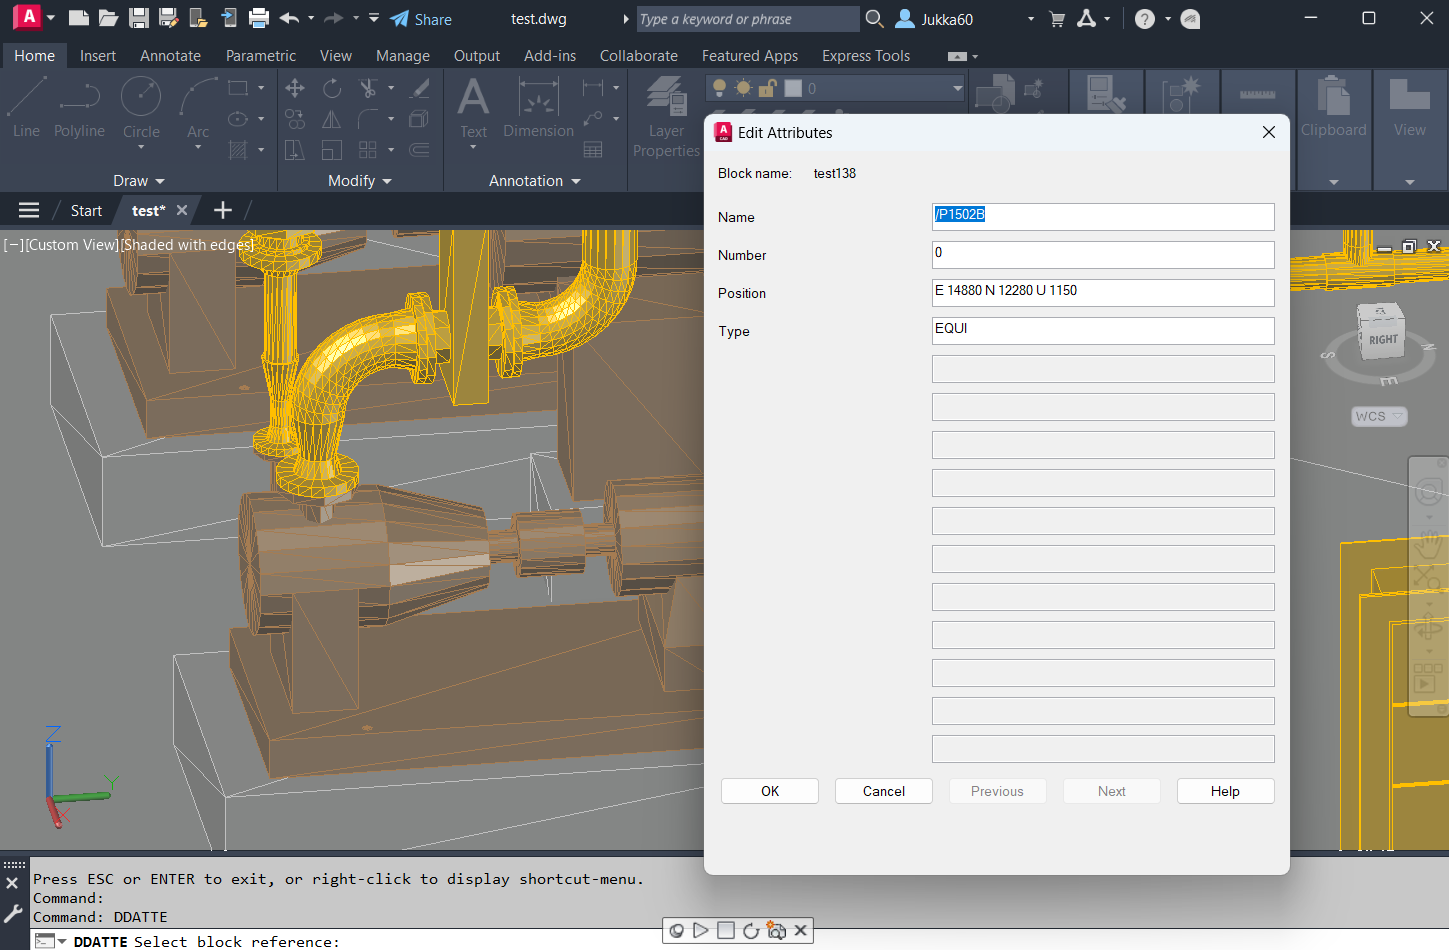Click the command line customize wrench icon
Viewport: 1449px width, 950px height.
(x=13, y=913)
